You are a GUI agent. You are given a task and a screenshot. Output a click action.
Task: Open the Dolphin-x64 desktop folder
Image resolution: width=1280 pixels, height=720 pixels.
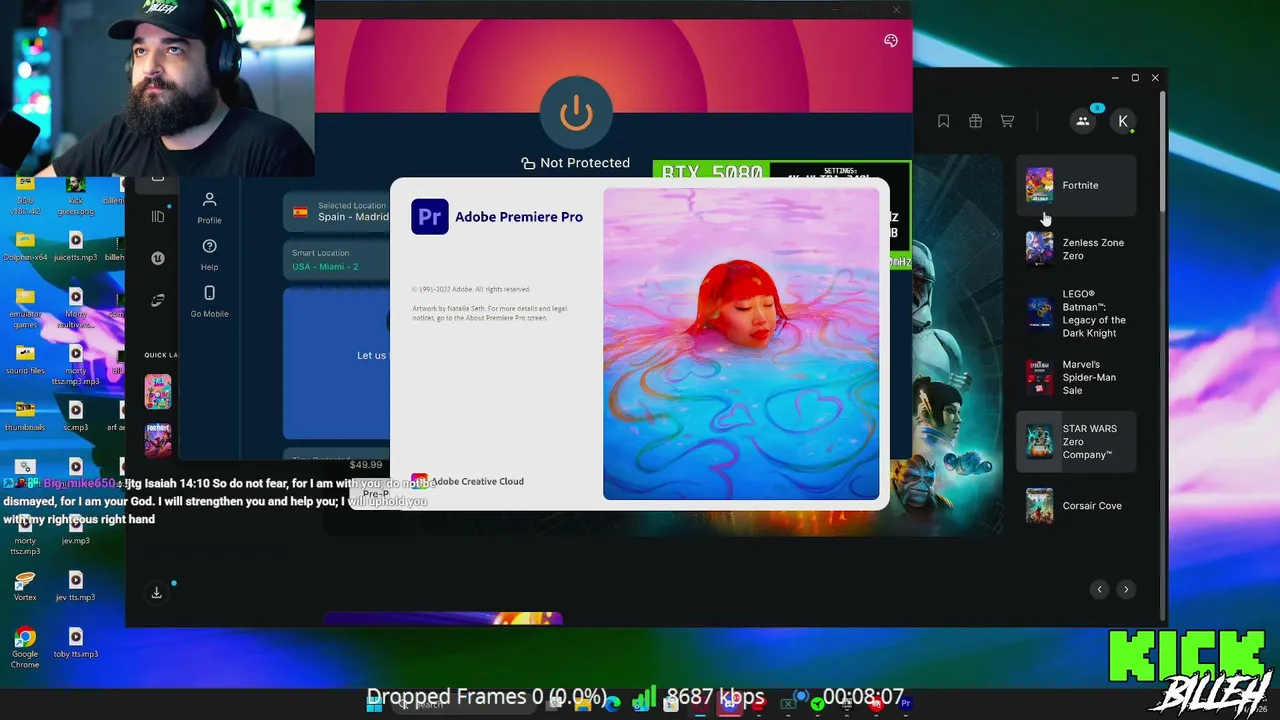click(25, 246)
